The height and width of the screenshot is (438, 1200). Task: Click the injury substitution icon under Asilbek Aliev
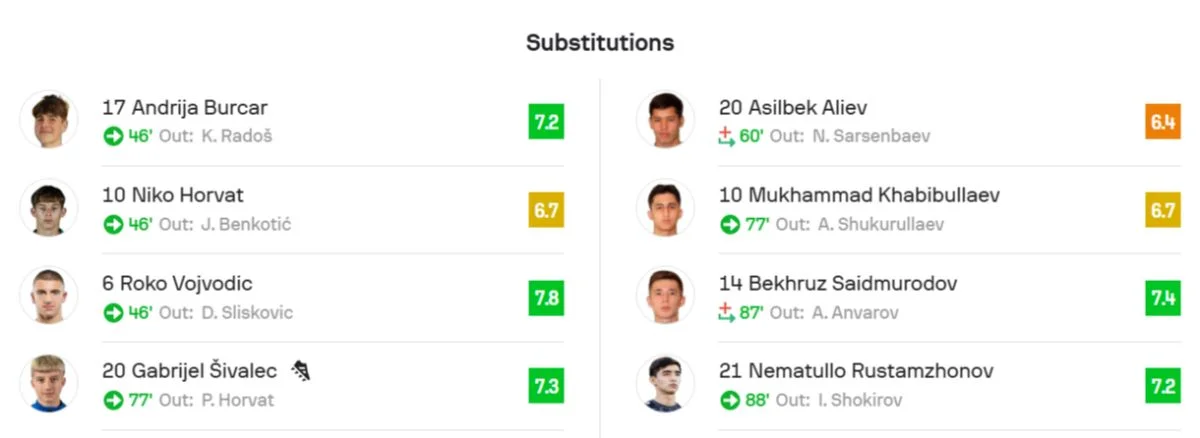(727, 136)
